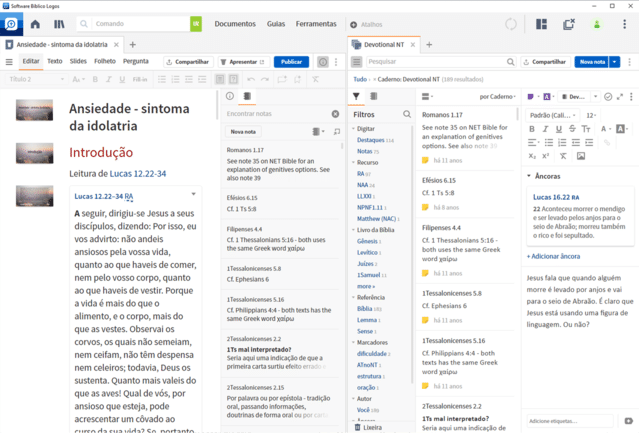Open the Library bookshelf icon

(59, 24)
